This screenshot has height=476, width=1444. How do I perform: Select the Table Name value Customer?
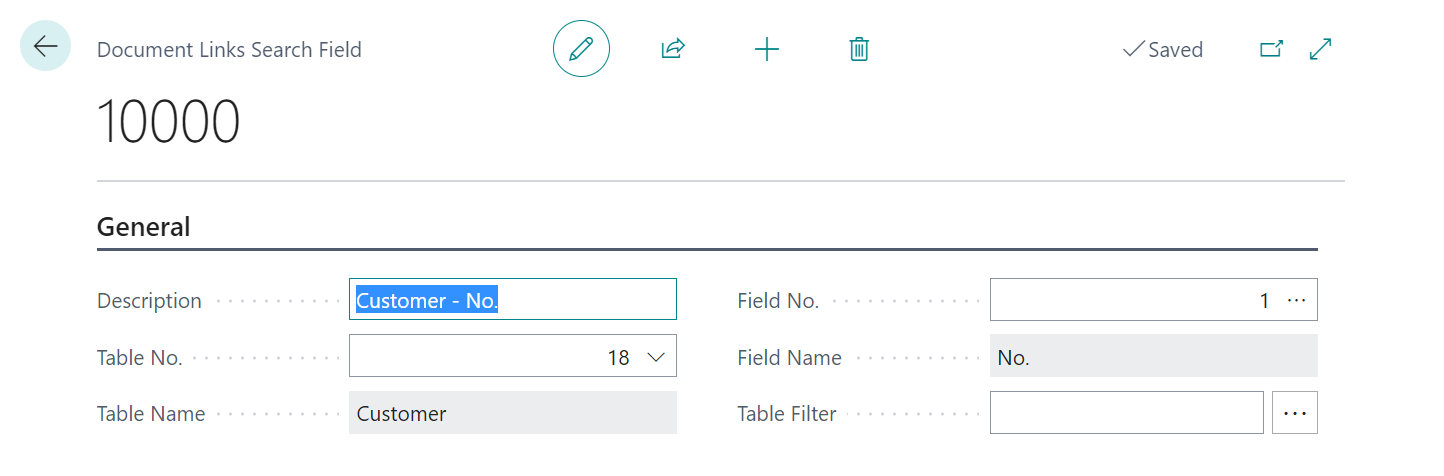click(513, 413)
